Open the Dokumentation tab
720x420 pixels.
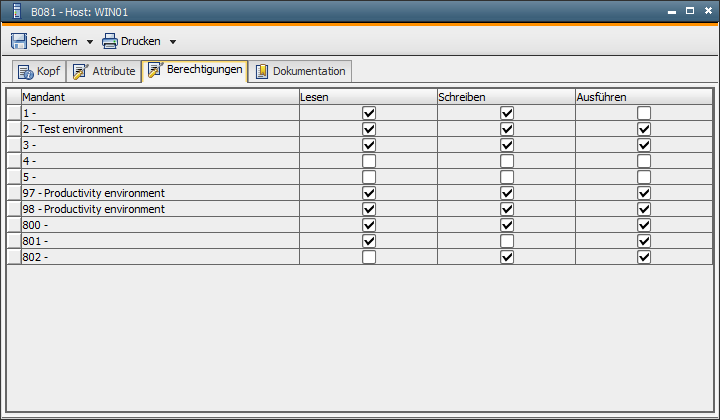300,72
